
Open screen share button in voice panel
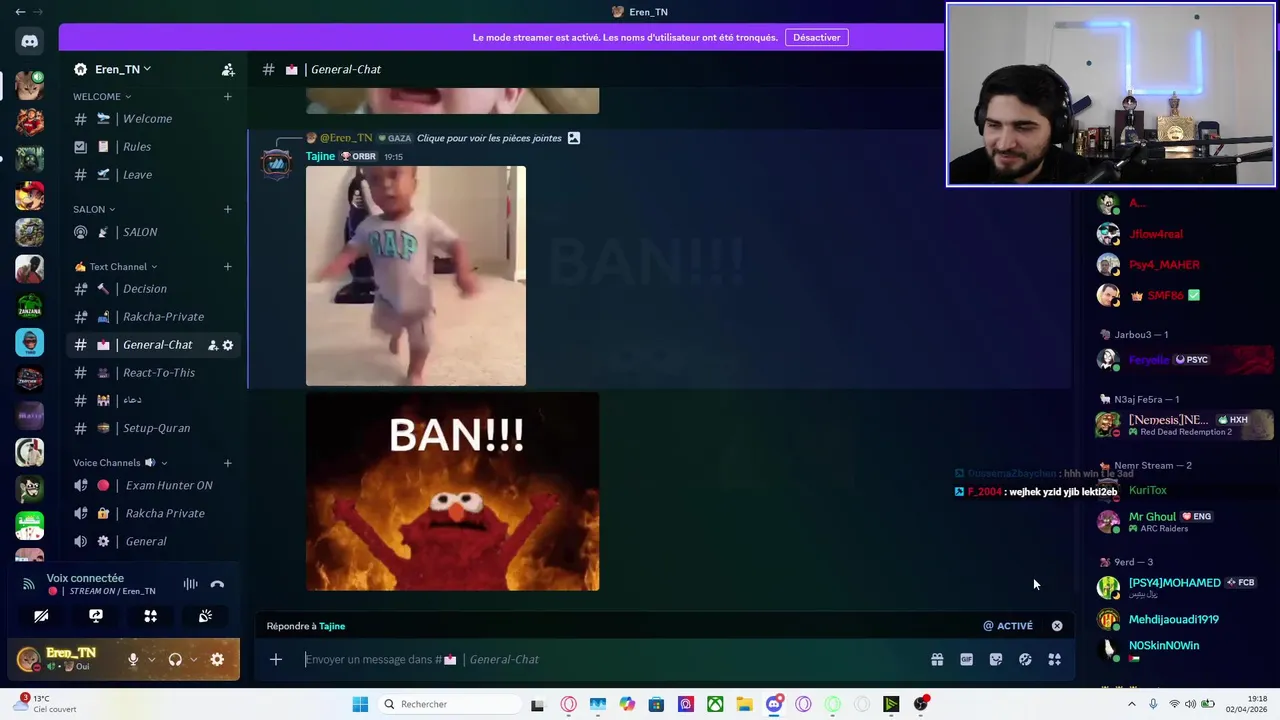(x=96, y=616)
